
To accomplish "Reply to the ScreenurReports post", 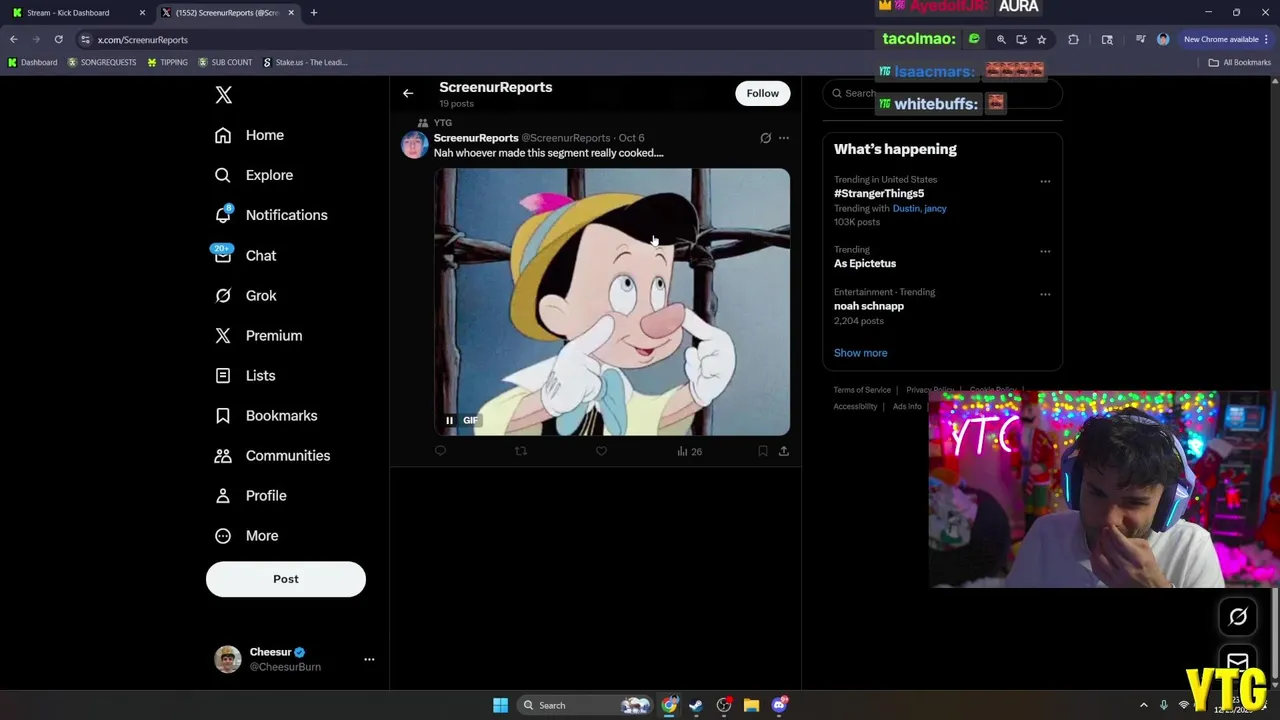I will 440,451.
